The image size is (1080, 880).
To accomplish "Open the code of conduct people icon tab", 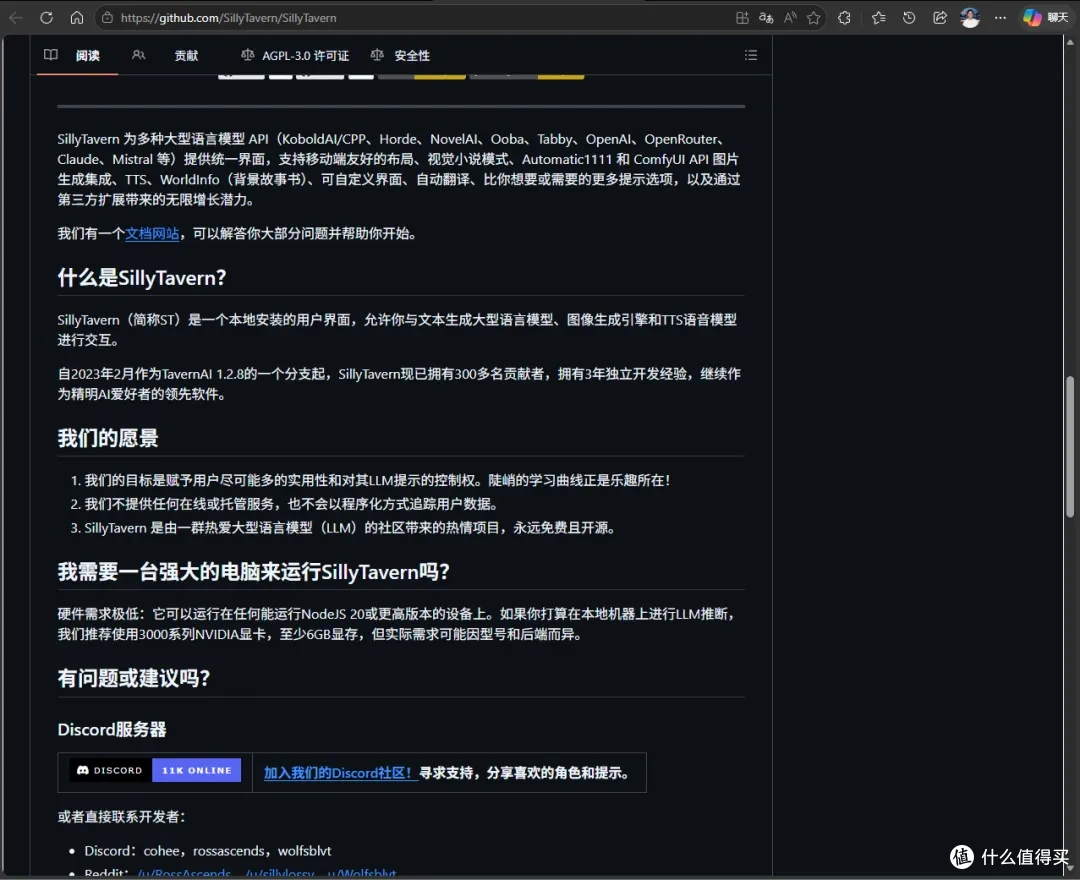I will coord(138,55).
